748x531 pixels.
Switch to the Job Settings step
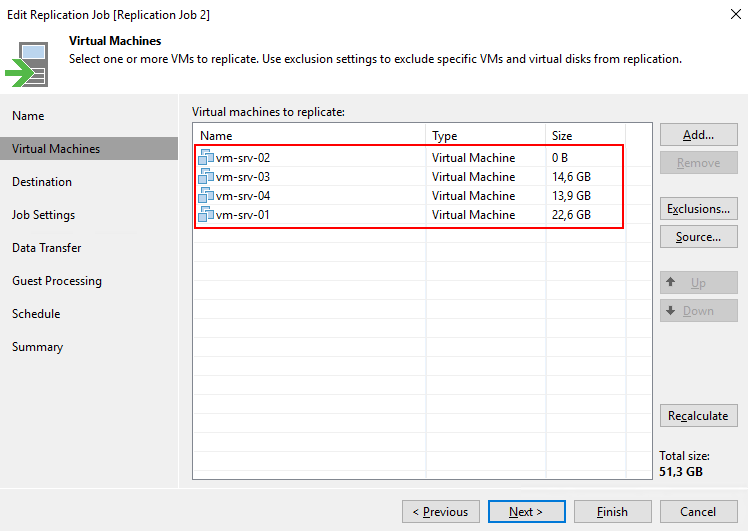click(44, 215)
